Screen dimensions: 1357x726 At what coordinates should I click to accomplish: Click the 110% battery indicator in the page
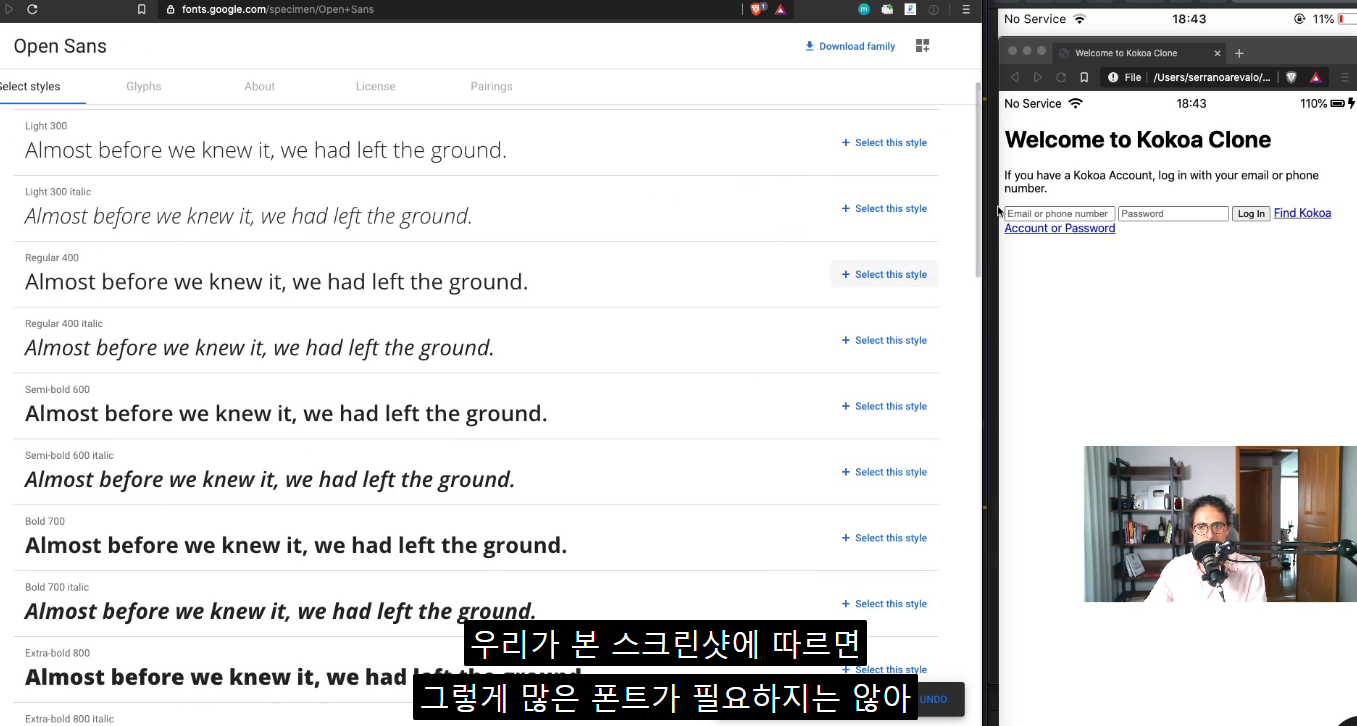[x=1328, y=104]
